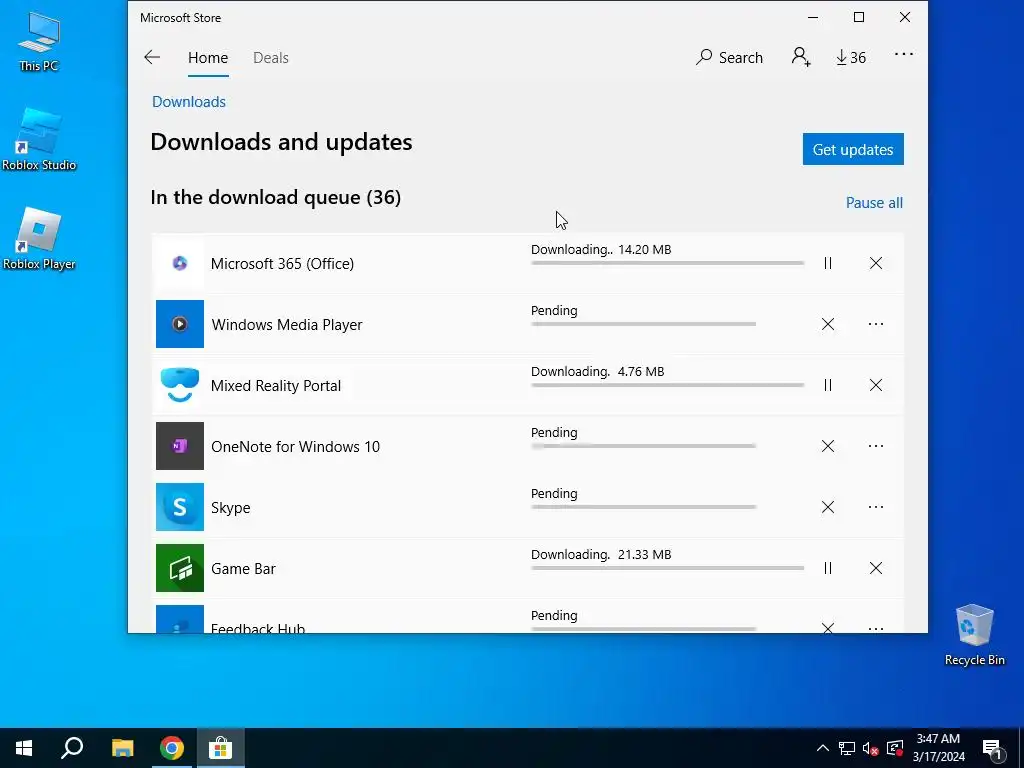The width and height of the screenshot is (1024, 768).
Task: Click the Microsoft Store taskbar icon
Action: coord(221,748)
